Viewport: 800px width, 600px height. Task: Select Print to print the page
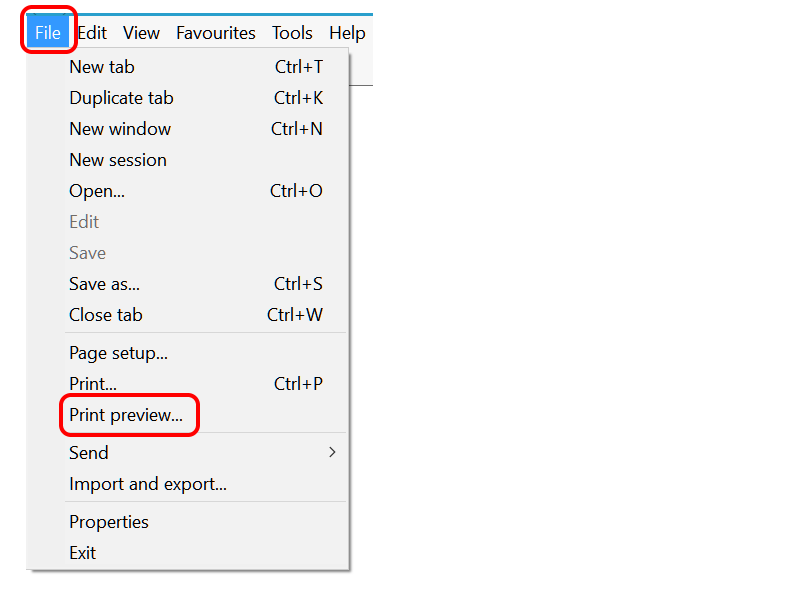92,383
